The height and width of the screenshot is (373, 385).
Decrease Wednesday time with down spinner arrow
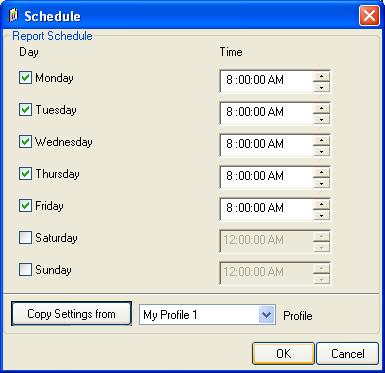(321, 151)
